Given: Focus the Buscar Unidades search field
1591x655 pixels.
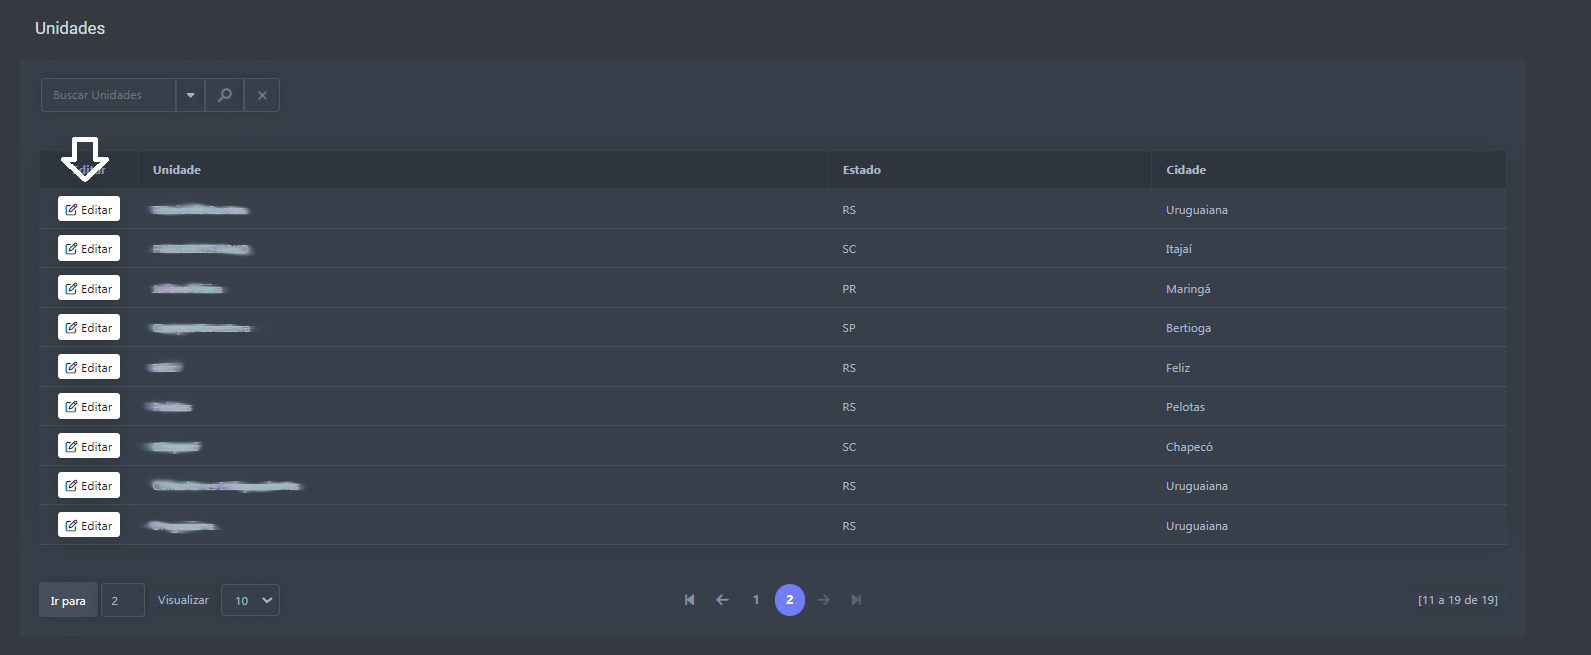Looking at the screenshot, I should point(108,95).
